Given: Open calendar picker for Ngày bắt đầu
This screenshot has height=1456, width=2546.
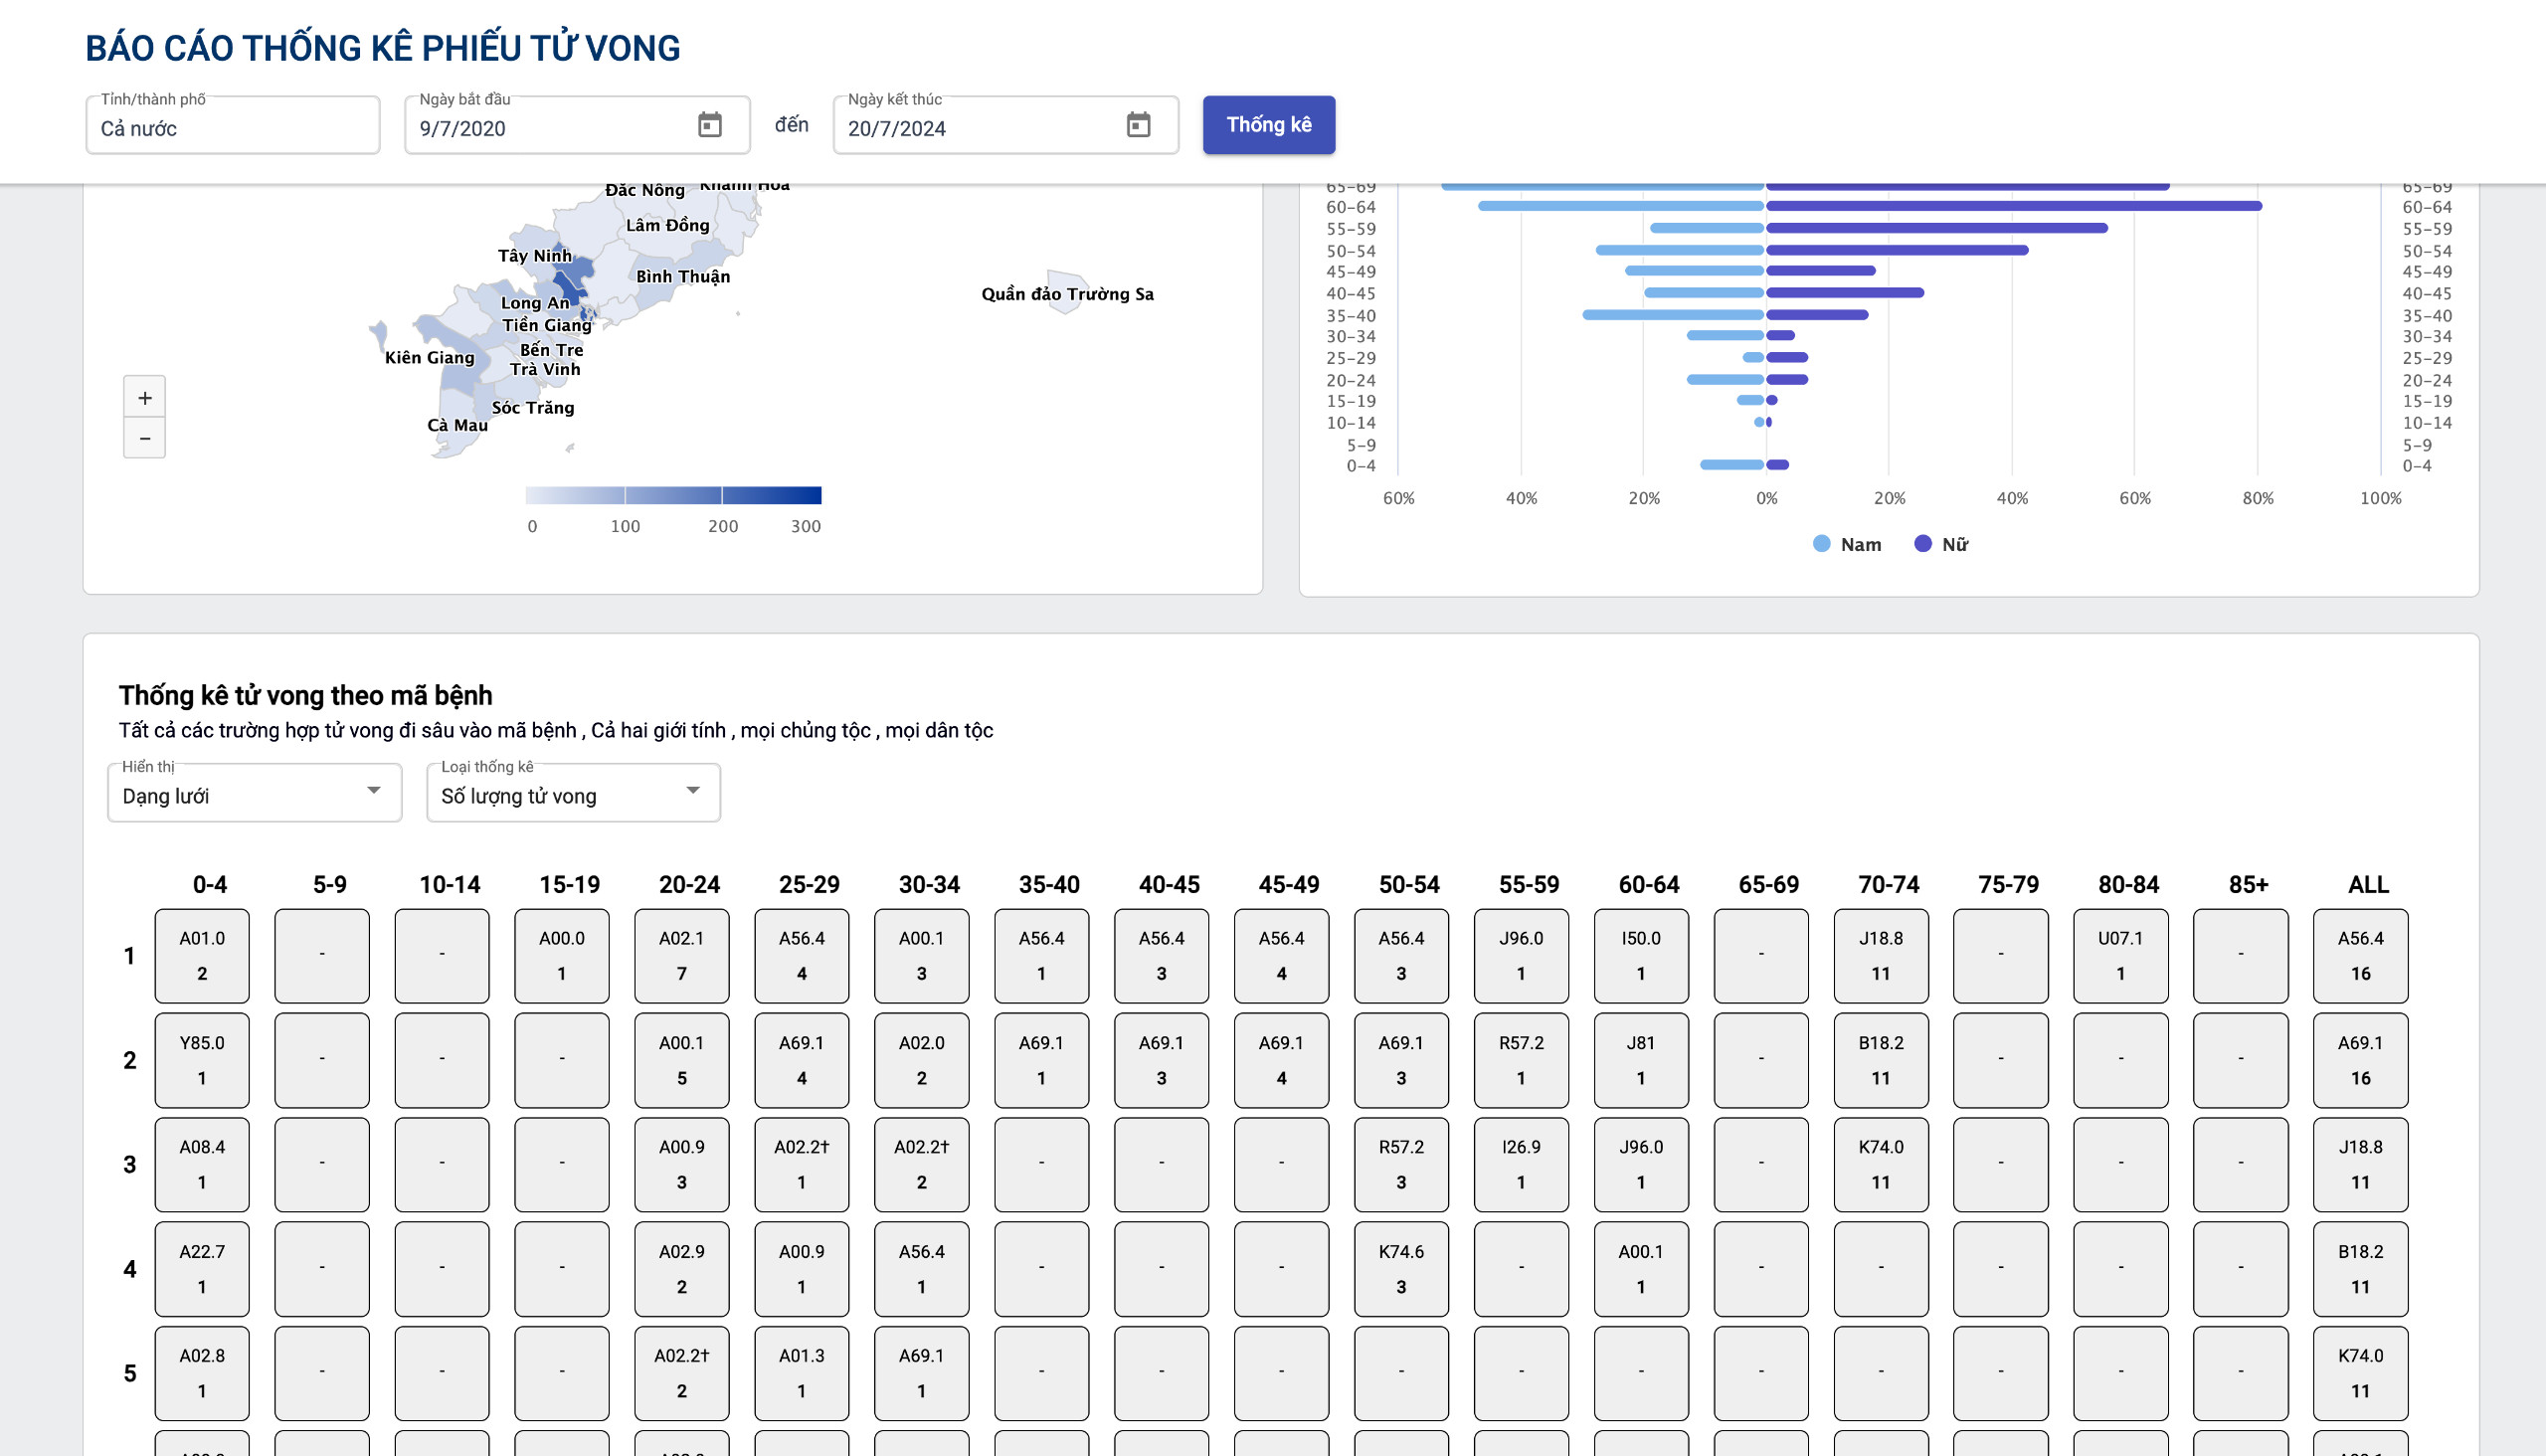Looking at the screenshot, I should click(x=710, y=124).
